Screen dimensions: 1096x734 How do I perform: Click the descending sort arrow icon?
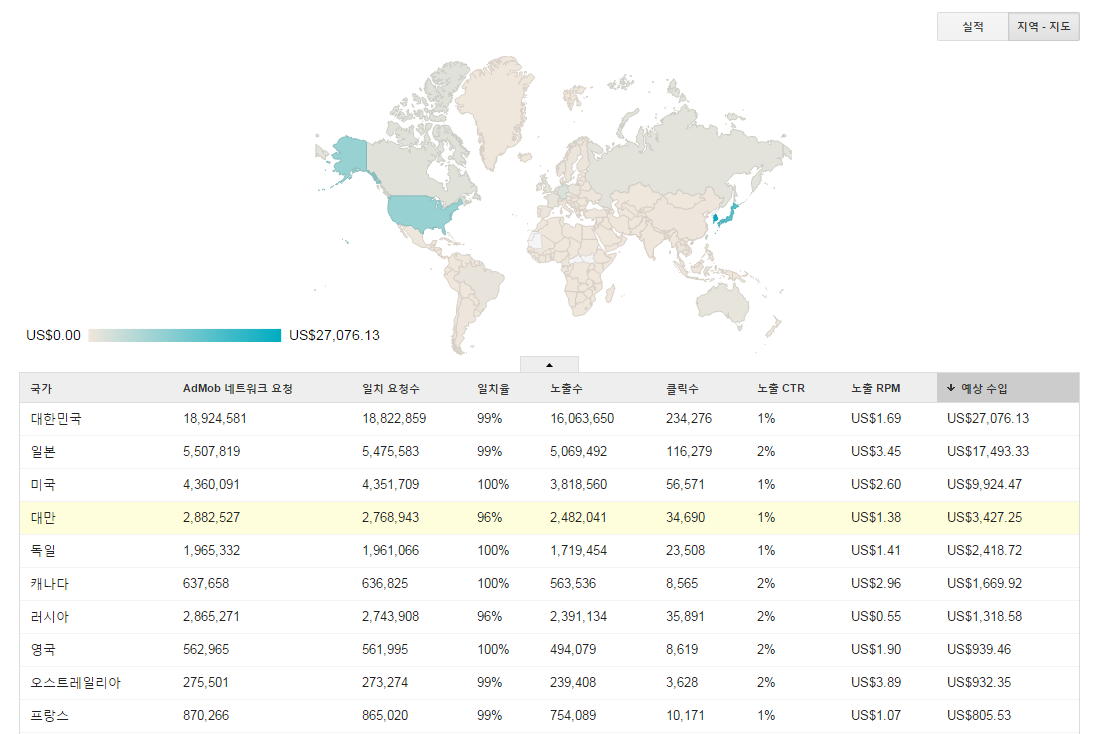point(950,388)
